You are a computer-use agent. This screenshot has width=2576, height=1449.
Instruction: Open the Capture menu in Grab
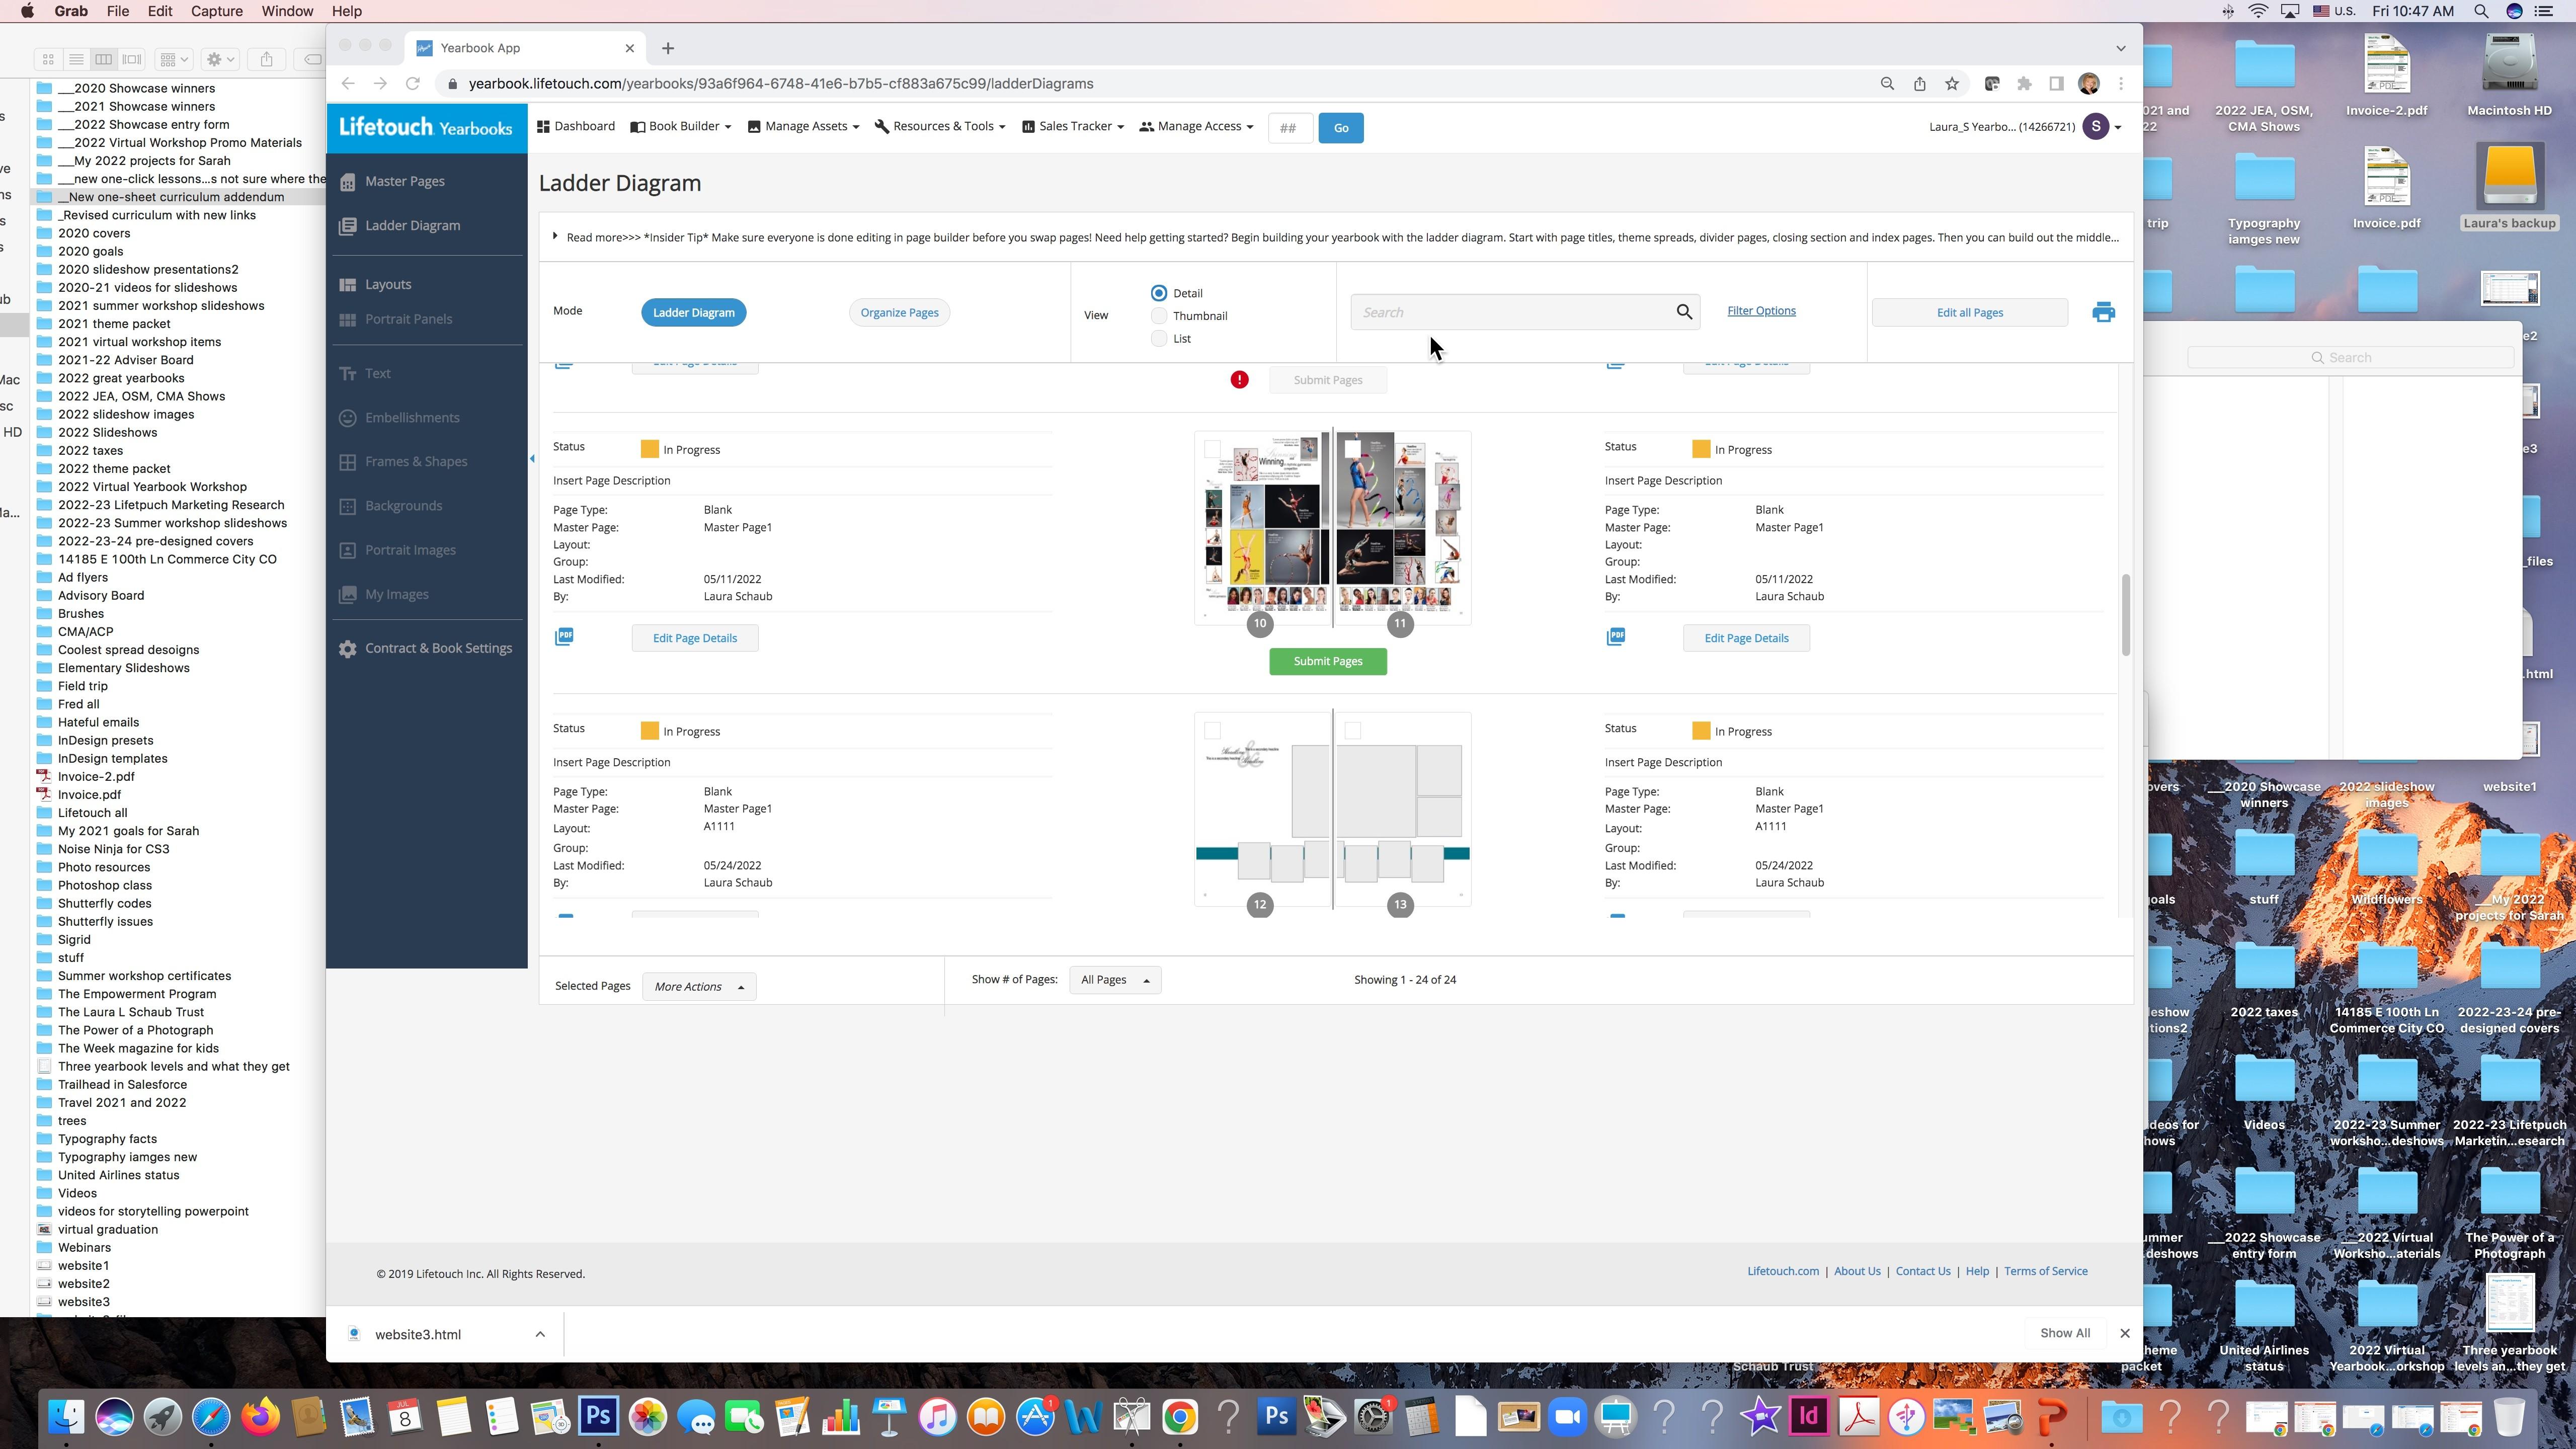pos(216,11)
